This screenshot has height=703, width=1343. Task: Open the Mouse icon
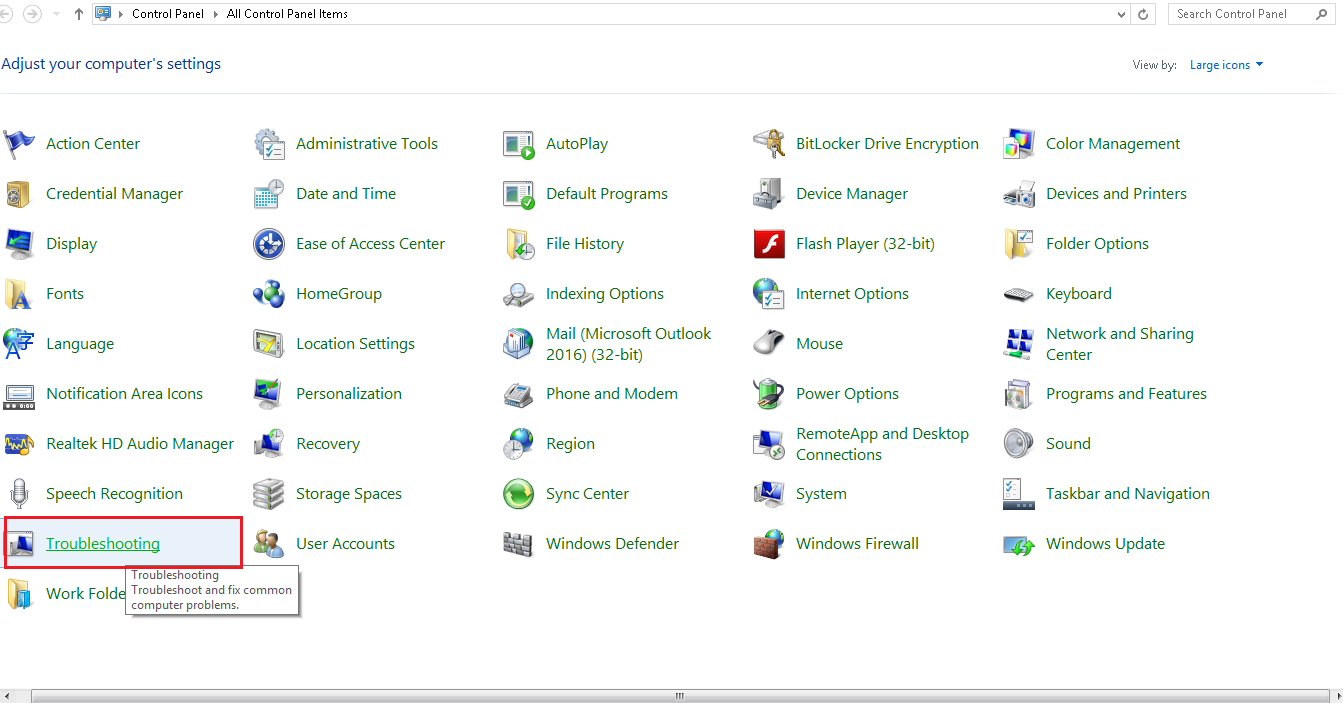[768, 344]
